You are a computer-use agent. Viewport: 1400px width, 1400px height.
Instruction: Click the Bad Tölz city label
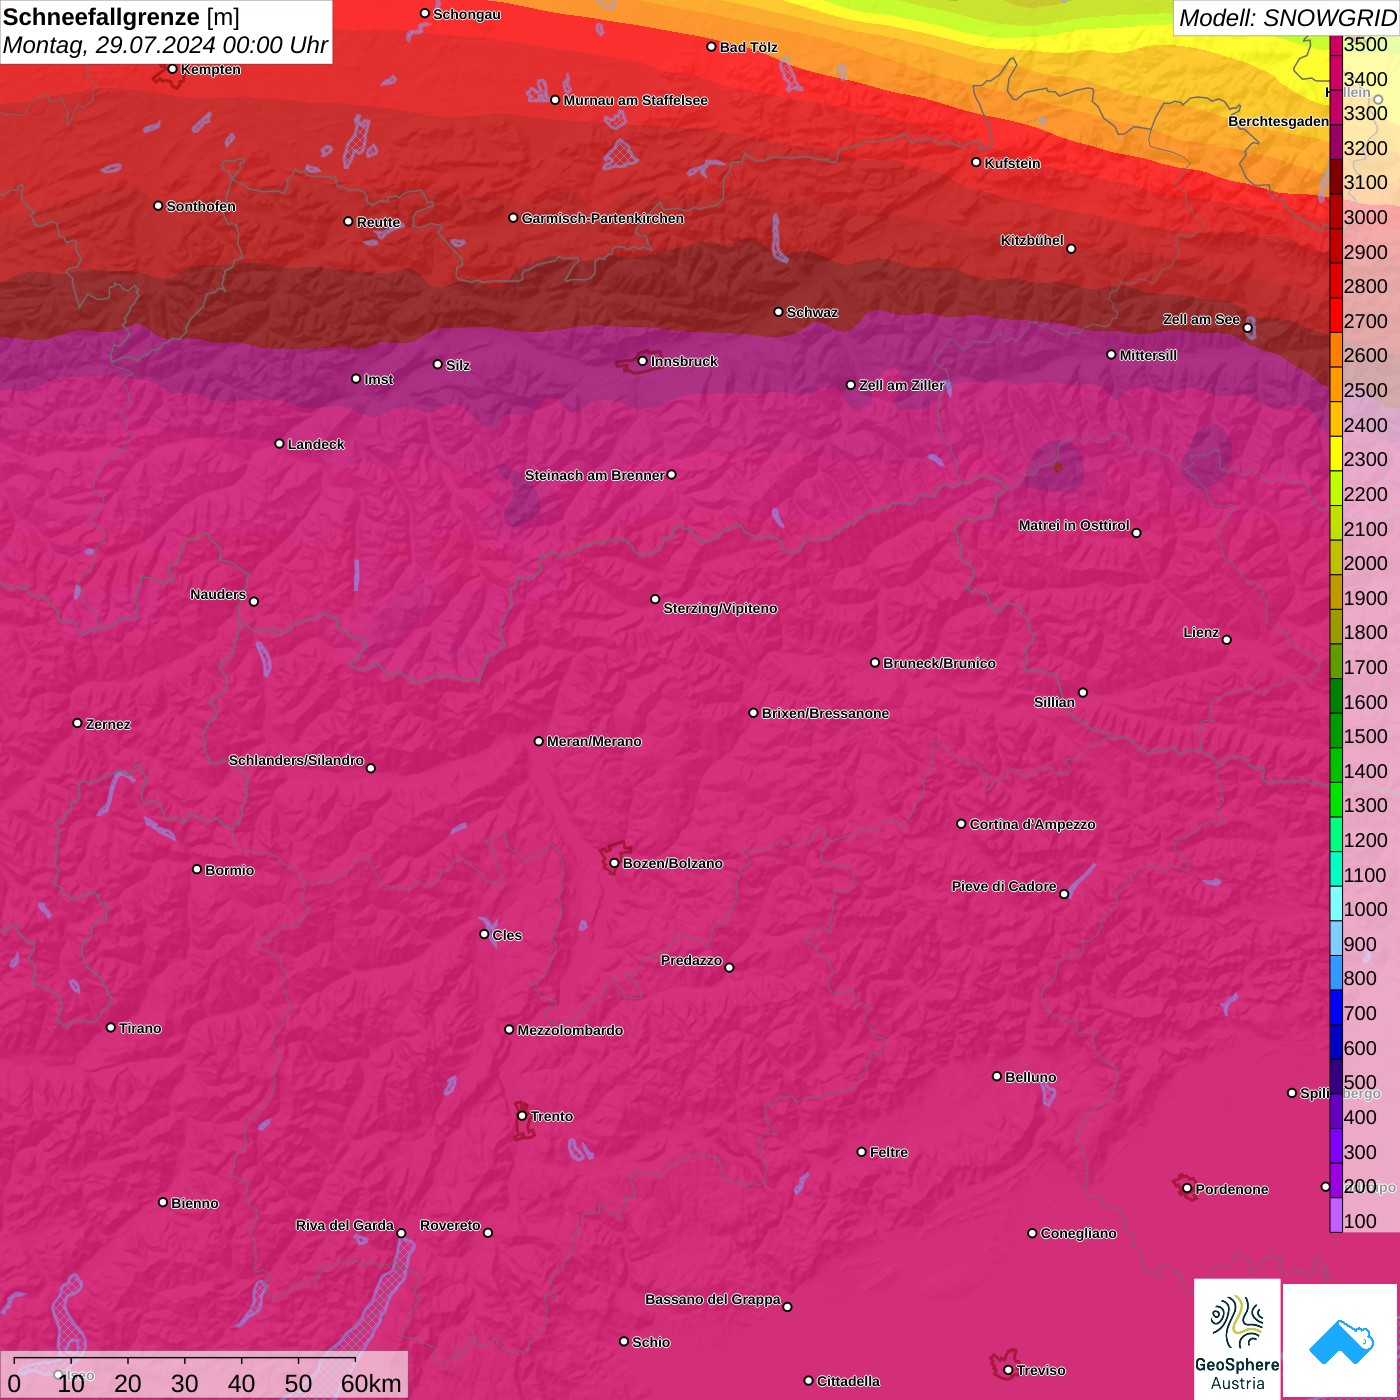click(748, 47)
